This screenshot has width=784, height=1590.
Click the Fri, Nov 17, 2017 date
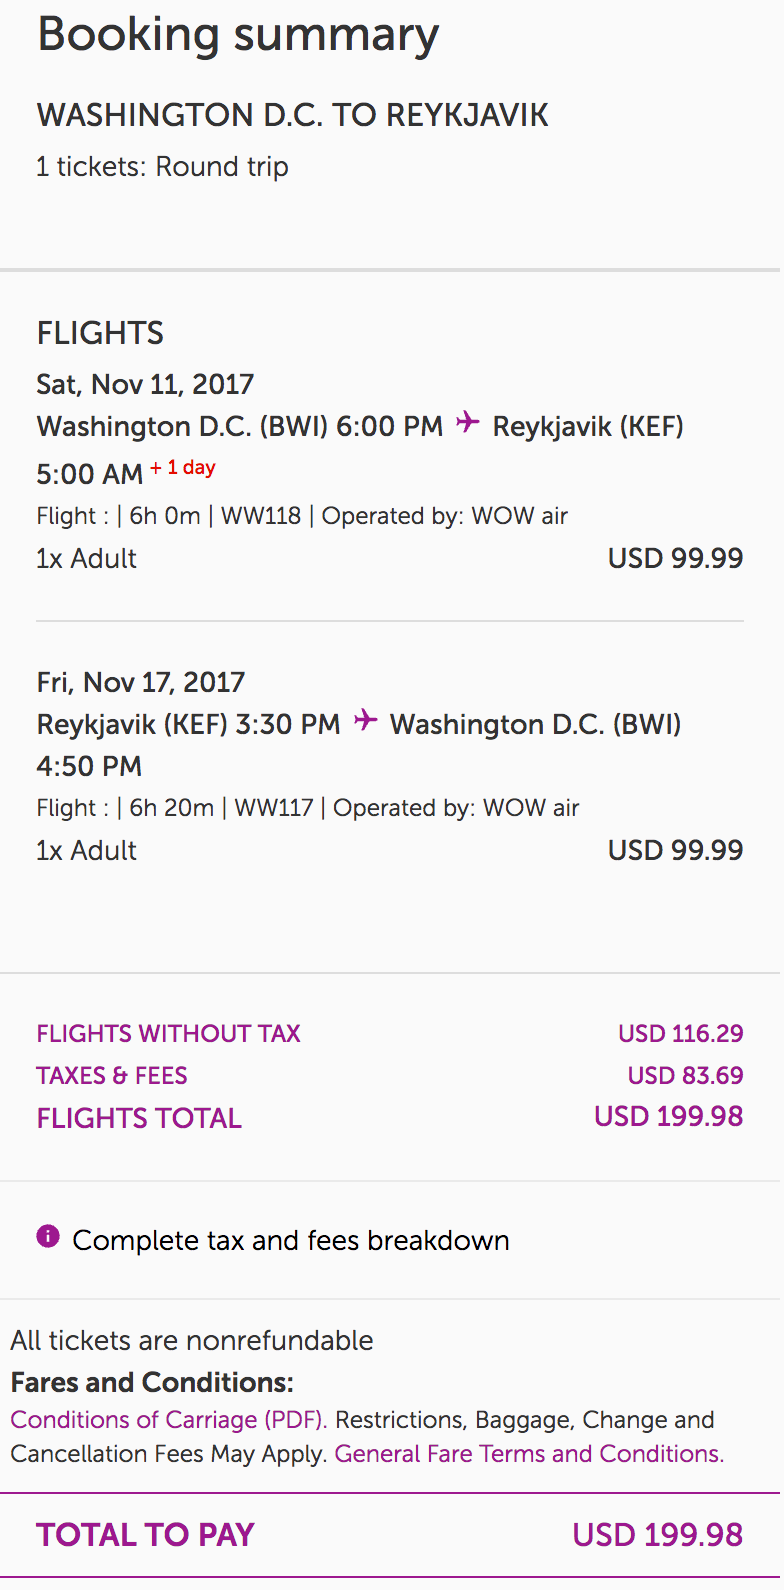click(140, 682)
